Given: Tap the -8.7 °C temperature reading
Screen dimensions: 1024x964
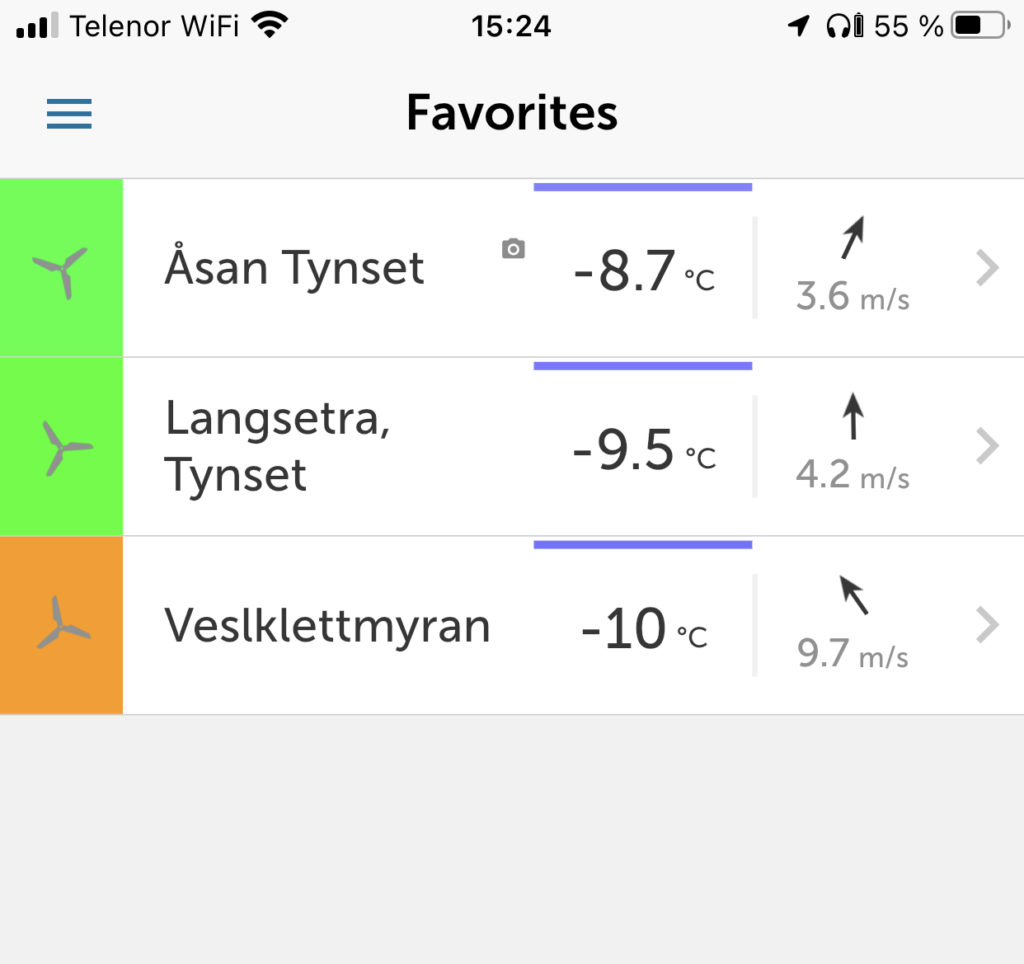Looking at the screenshot, I should [644, 270].
